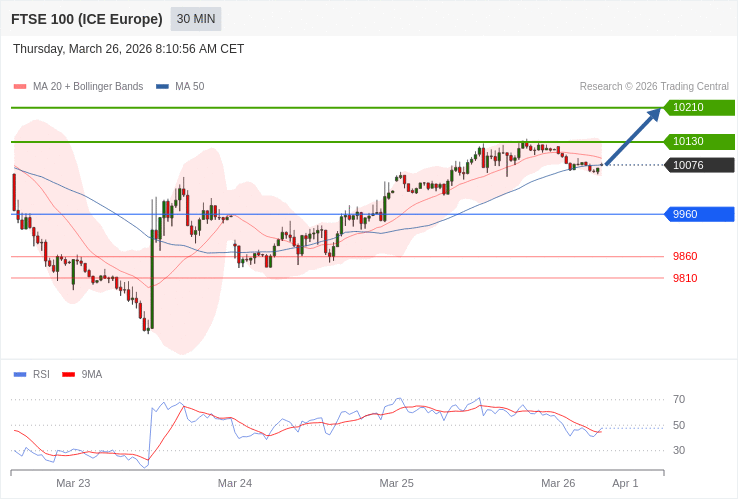This screenshot has height=500, width=738.
Task: Click the 9MA red legend swatch
Action: click(68, 375)
